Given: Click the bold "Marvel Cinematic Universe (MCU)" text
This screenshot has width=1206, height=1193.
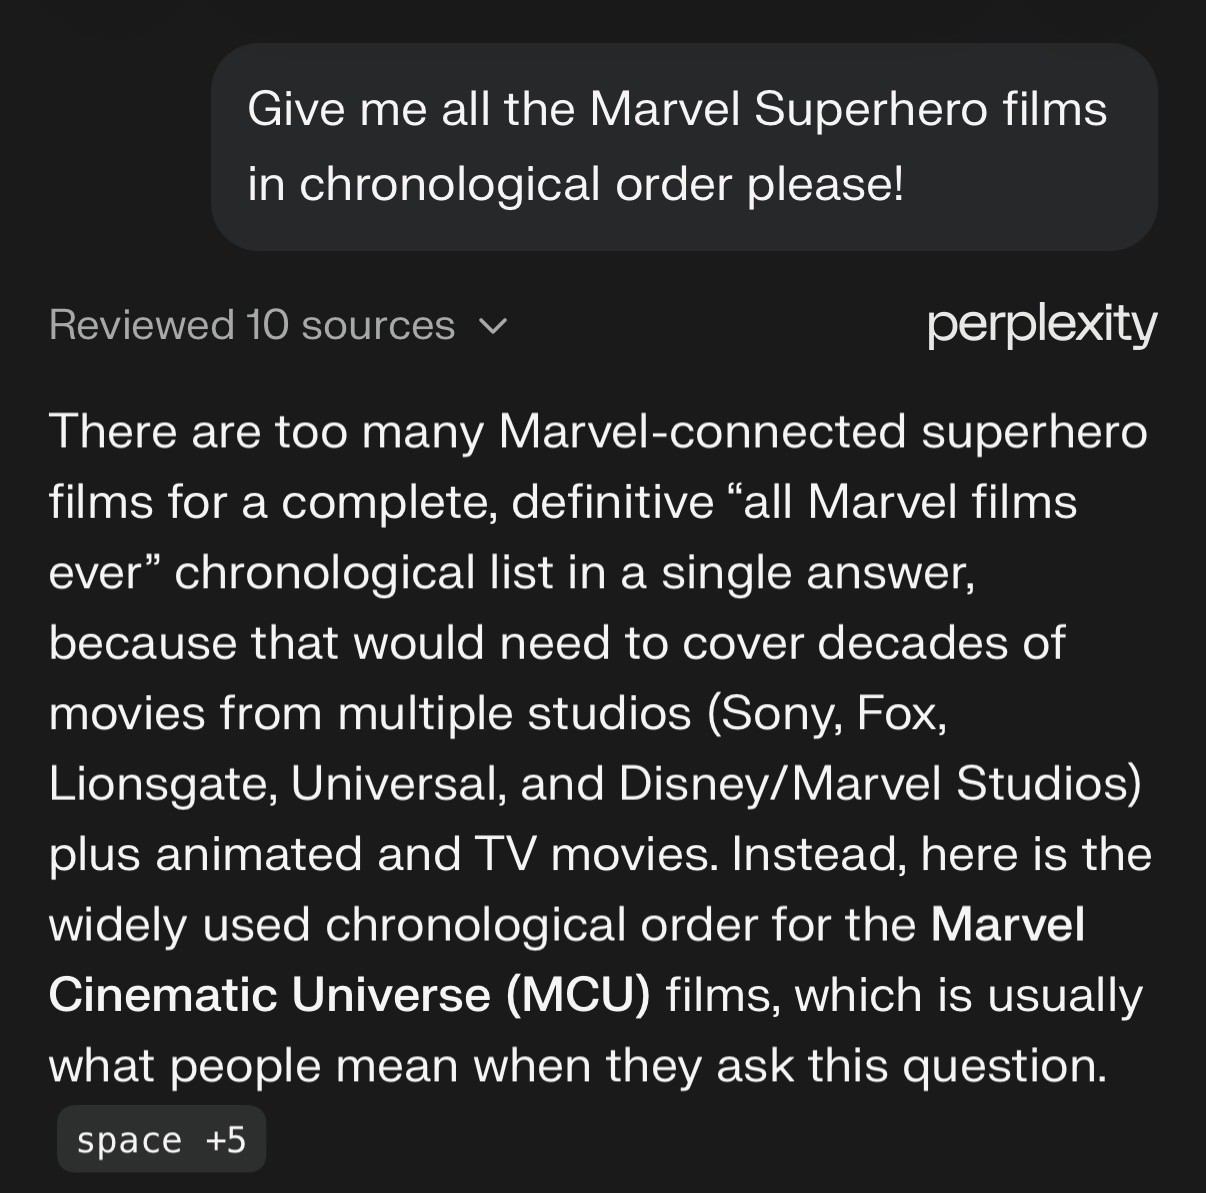Looking at the screenshot, I should click(x=349, y=995).
